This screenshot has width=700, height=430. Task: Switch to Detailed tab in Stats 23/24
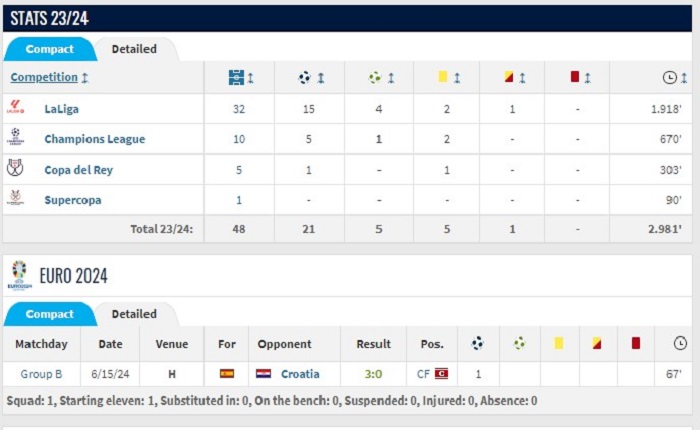134,49
